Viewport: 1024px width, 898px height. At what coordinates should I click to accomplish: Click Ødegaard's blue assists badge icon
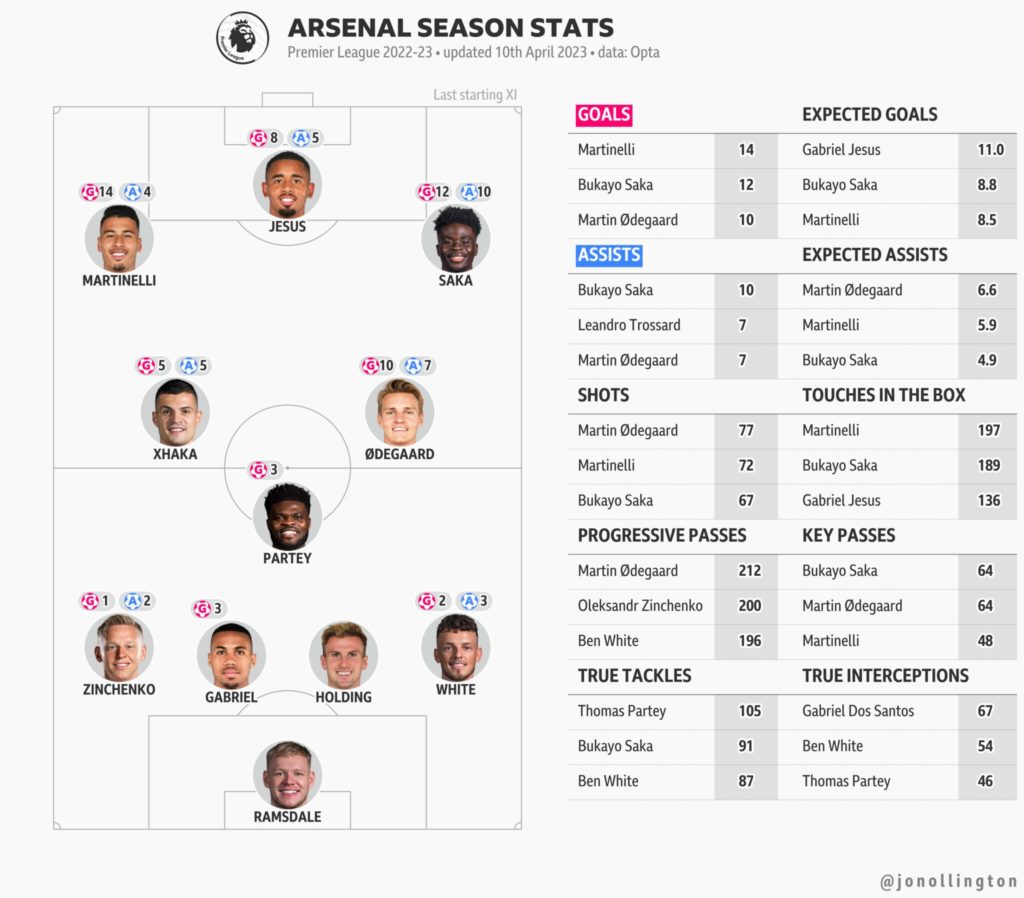point(413,365)
